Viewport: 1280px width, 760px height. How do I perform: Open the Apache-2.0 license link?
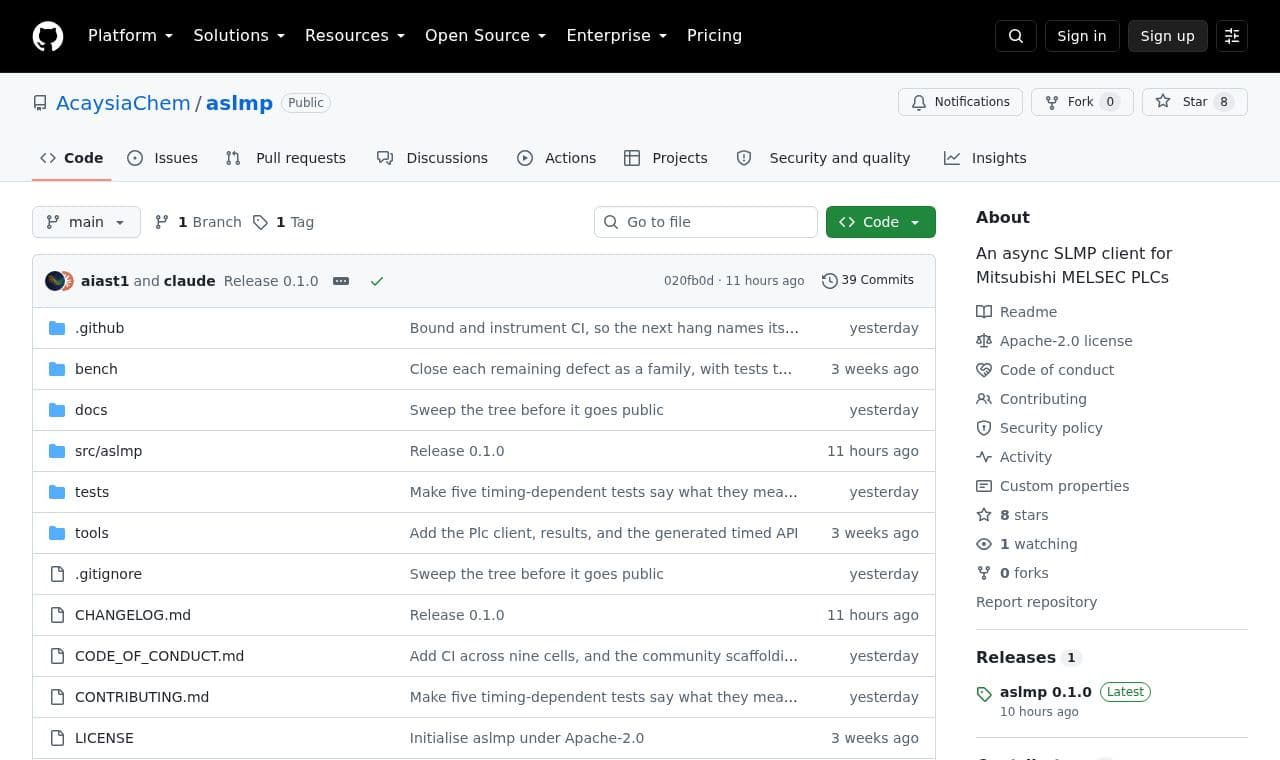(1066, 341)
